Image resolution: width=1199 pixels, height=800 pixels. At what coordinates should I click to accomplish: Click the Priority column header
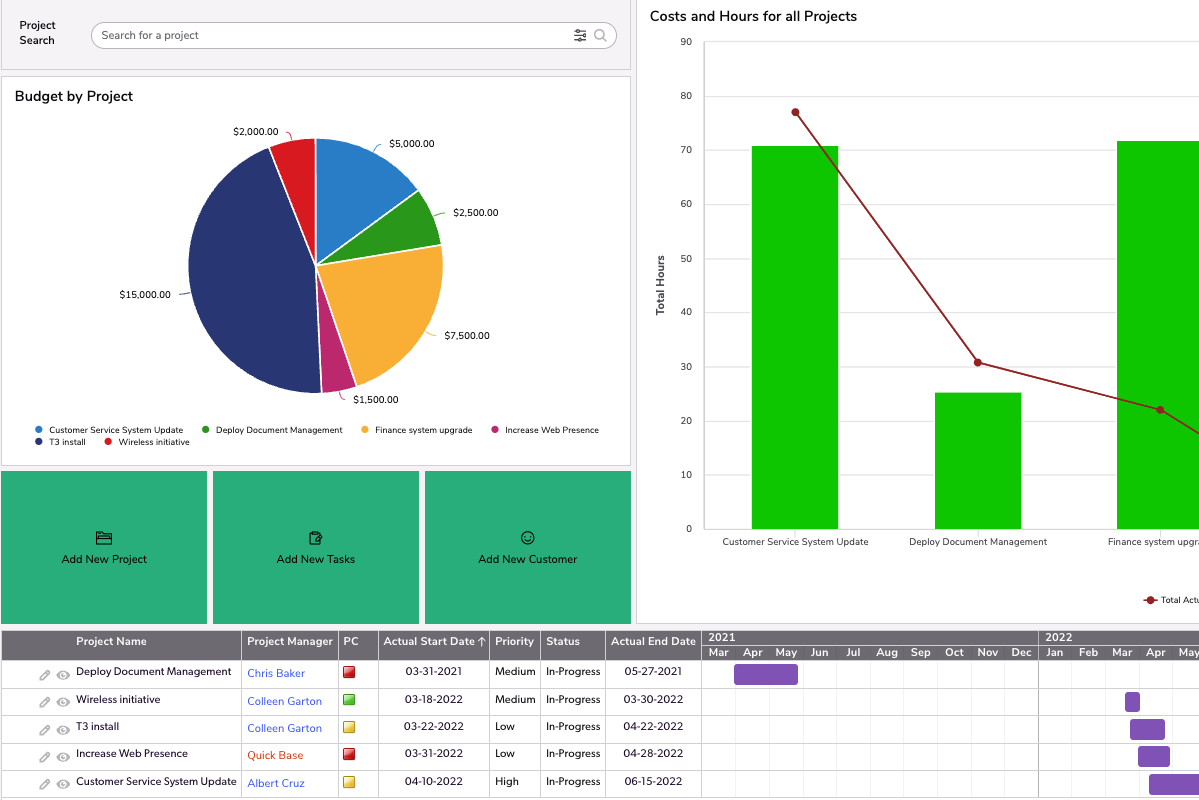[x=515, y=642]
